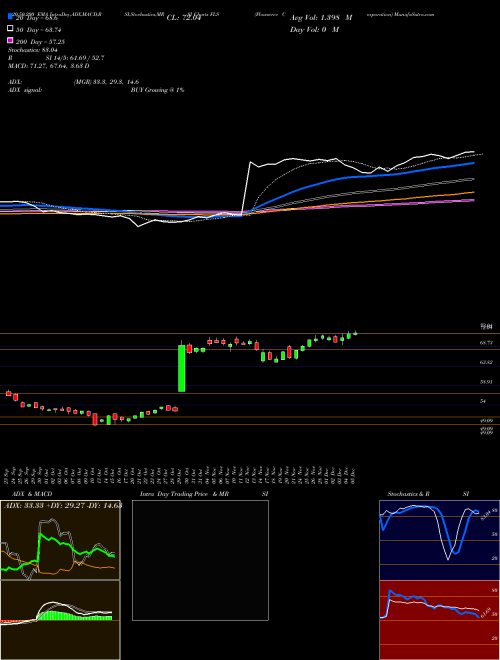Click the Intra Day Trading Price & MRSI heading

point(204,494)
